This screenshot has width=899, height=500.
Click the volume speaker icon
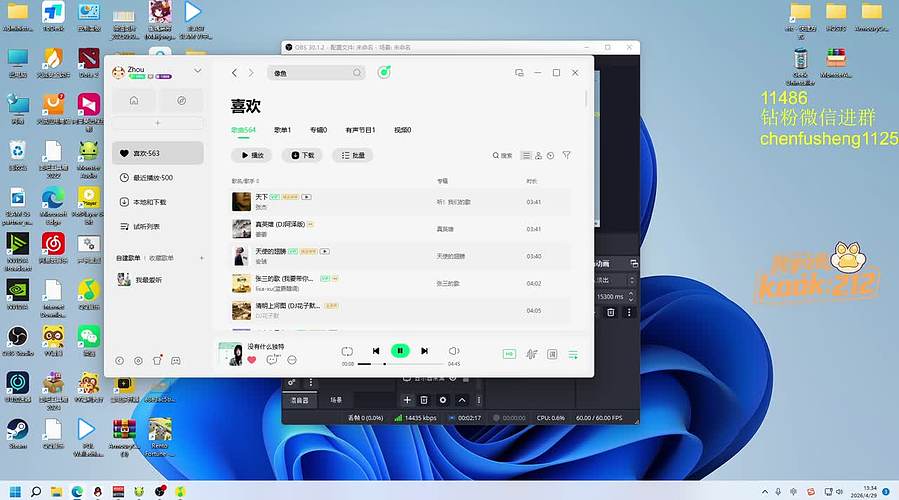(x=454, y=351)
